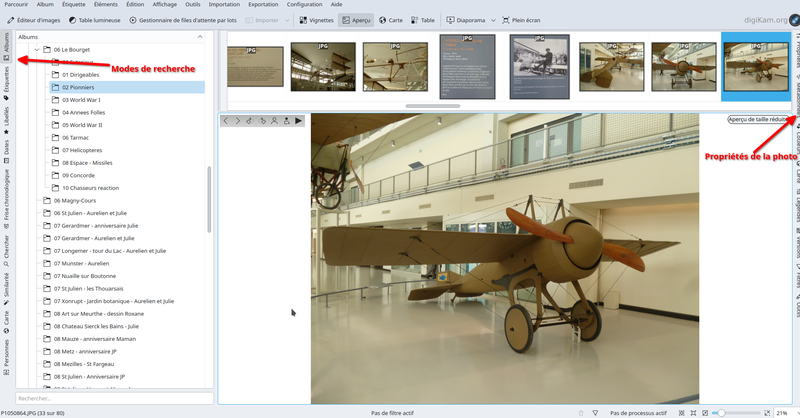Open Gestionnaire de files d'attente par lots

pyautogui.click(x=183, y=19)
